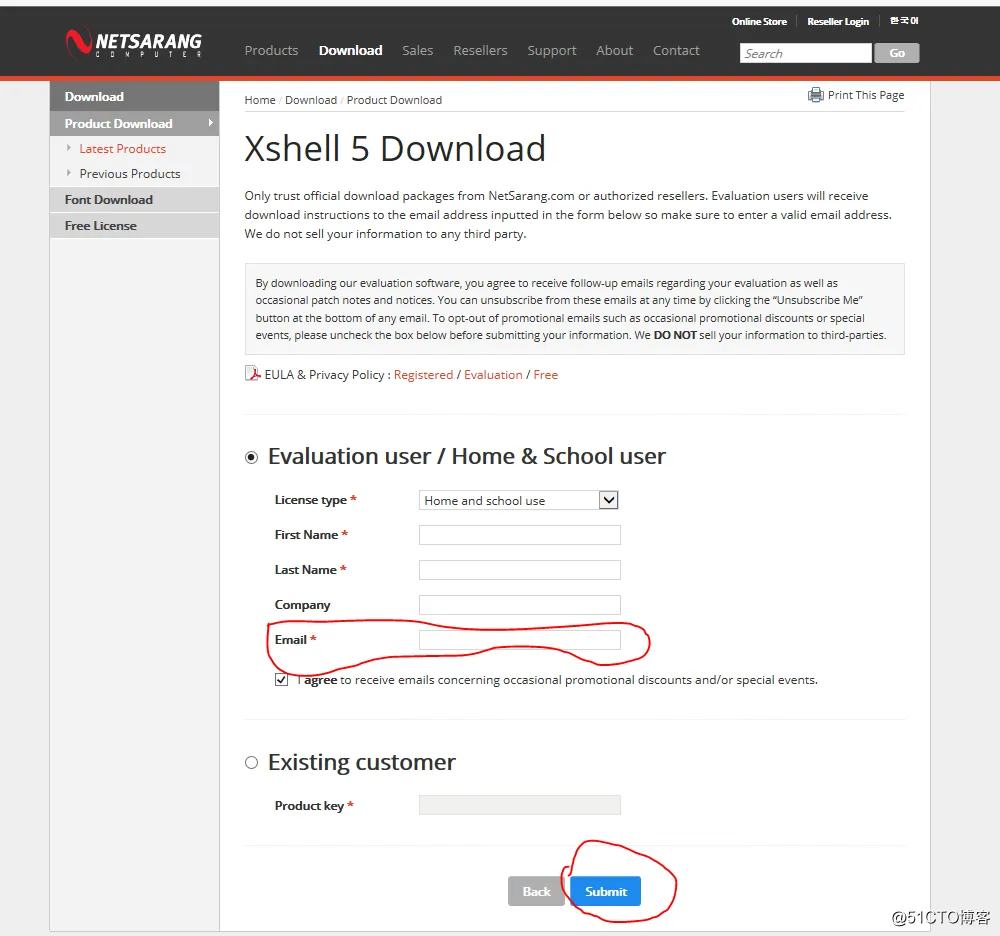Click the Go search button
The width and height of the screenshot is (1000, 936).
(x=897, y=53)
